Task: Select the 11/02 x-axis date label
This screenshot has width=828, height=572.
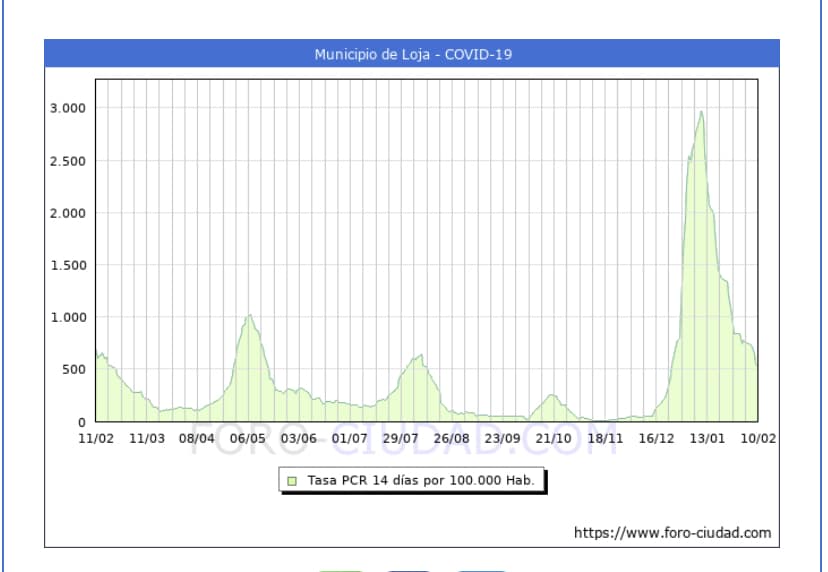Action: 96,438
